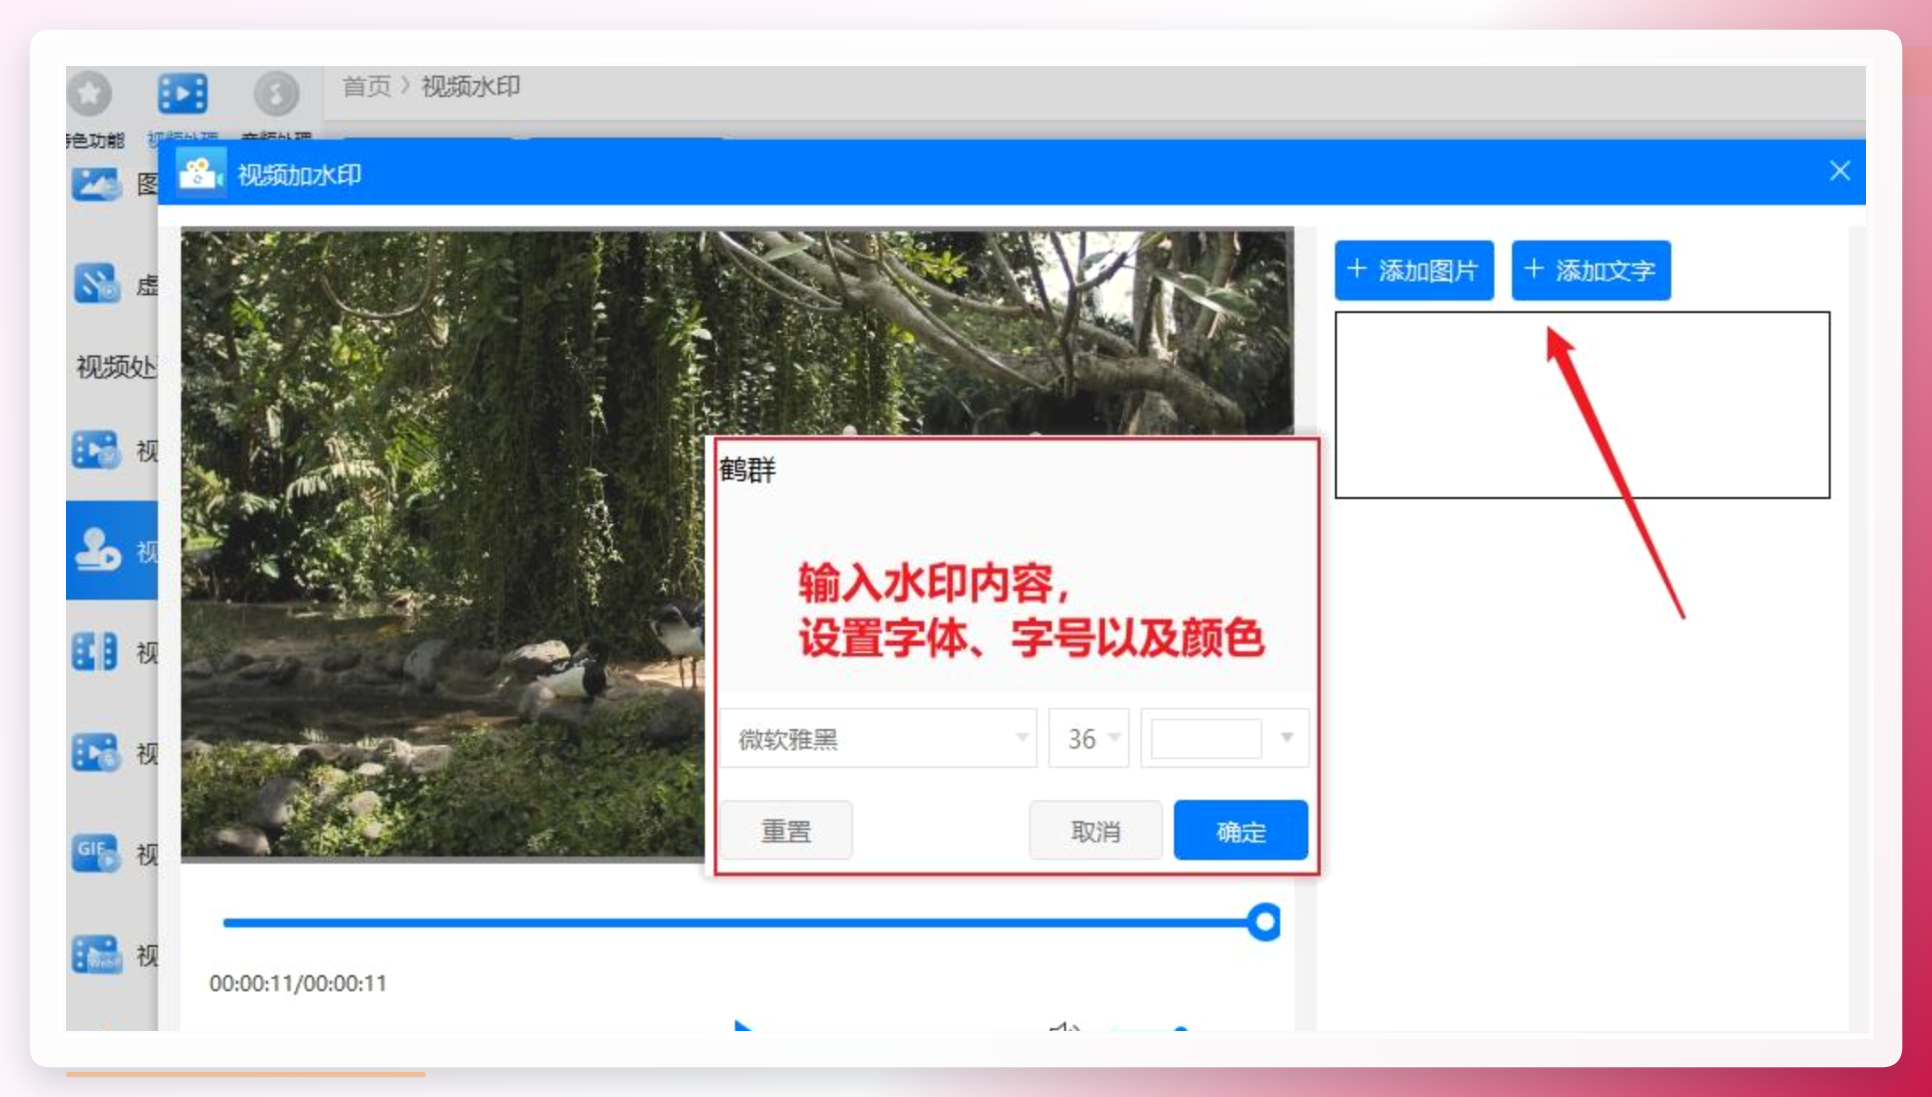Open the font size 36 dropdown
The image size is (1932, 1097).
tap(1088, 738)
